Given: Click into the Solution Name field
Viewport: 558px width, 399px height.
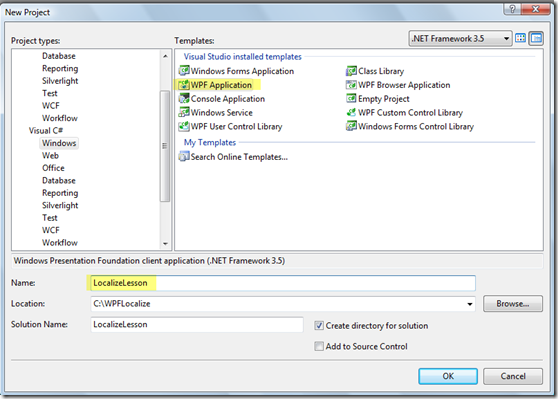Looking at the screenshot, I should click(197, 324).
